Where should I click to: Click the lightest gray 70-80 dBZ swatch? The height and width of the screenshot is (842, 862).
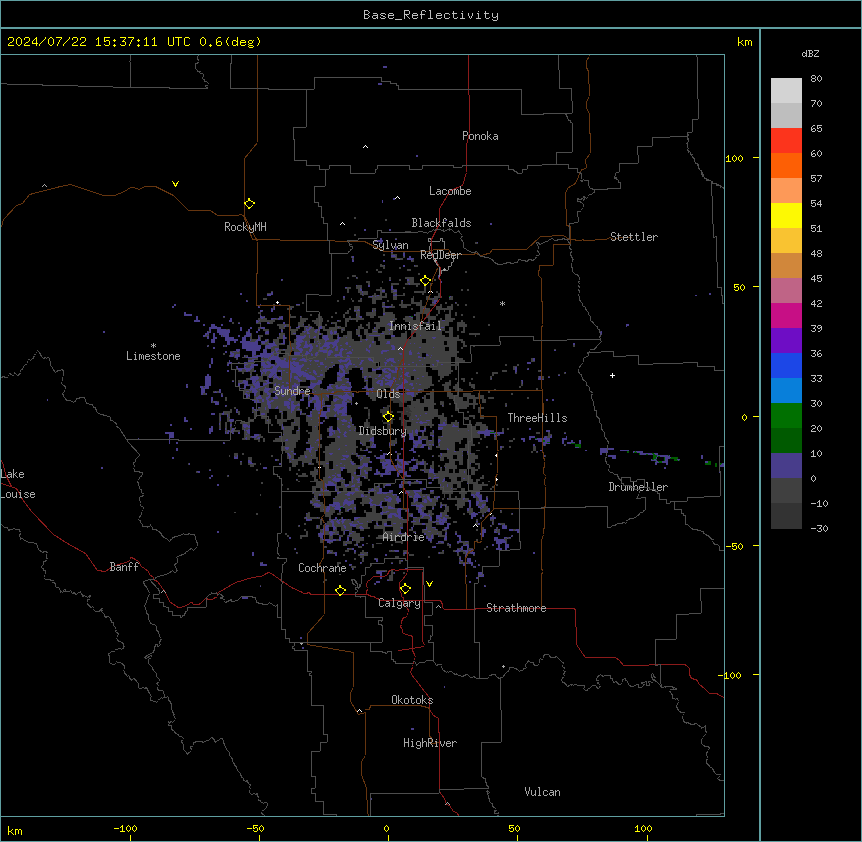coord(786,90)
